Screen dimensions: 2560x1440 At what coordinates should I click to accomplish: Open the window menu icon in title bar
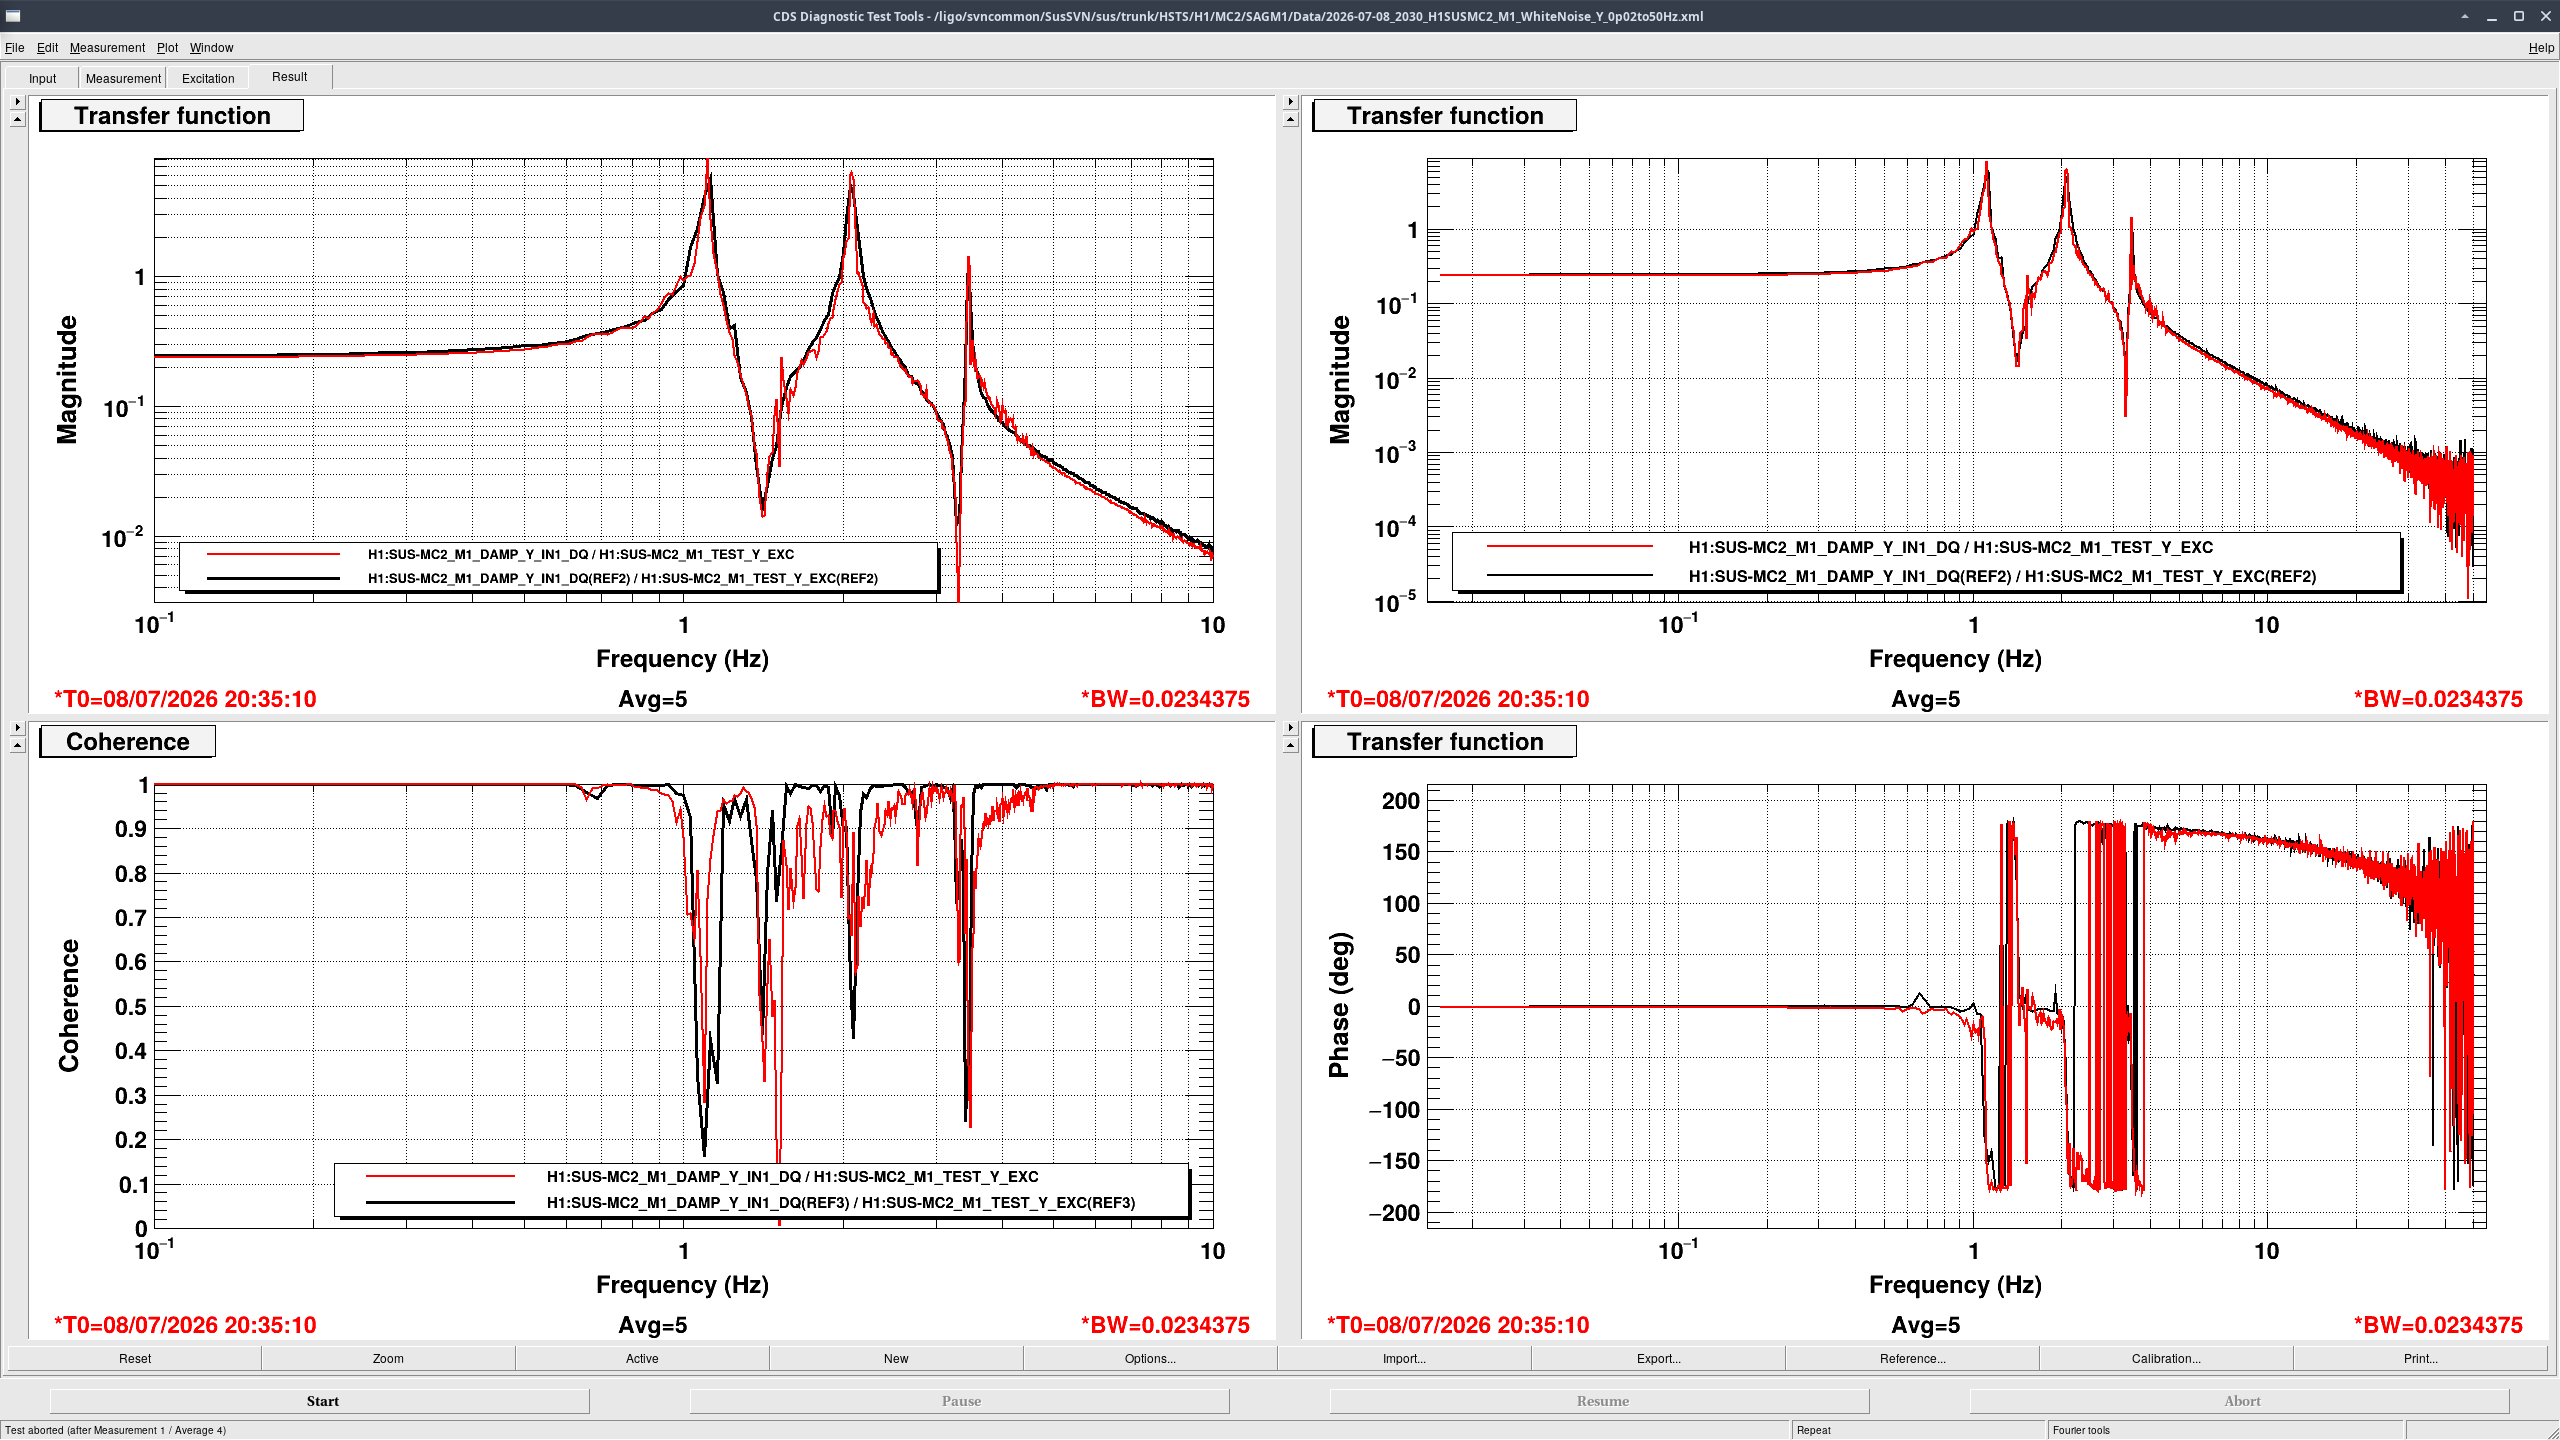(x=13, y=16)
